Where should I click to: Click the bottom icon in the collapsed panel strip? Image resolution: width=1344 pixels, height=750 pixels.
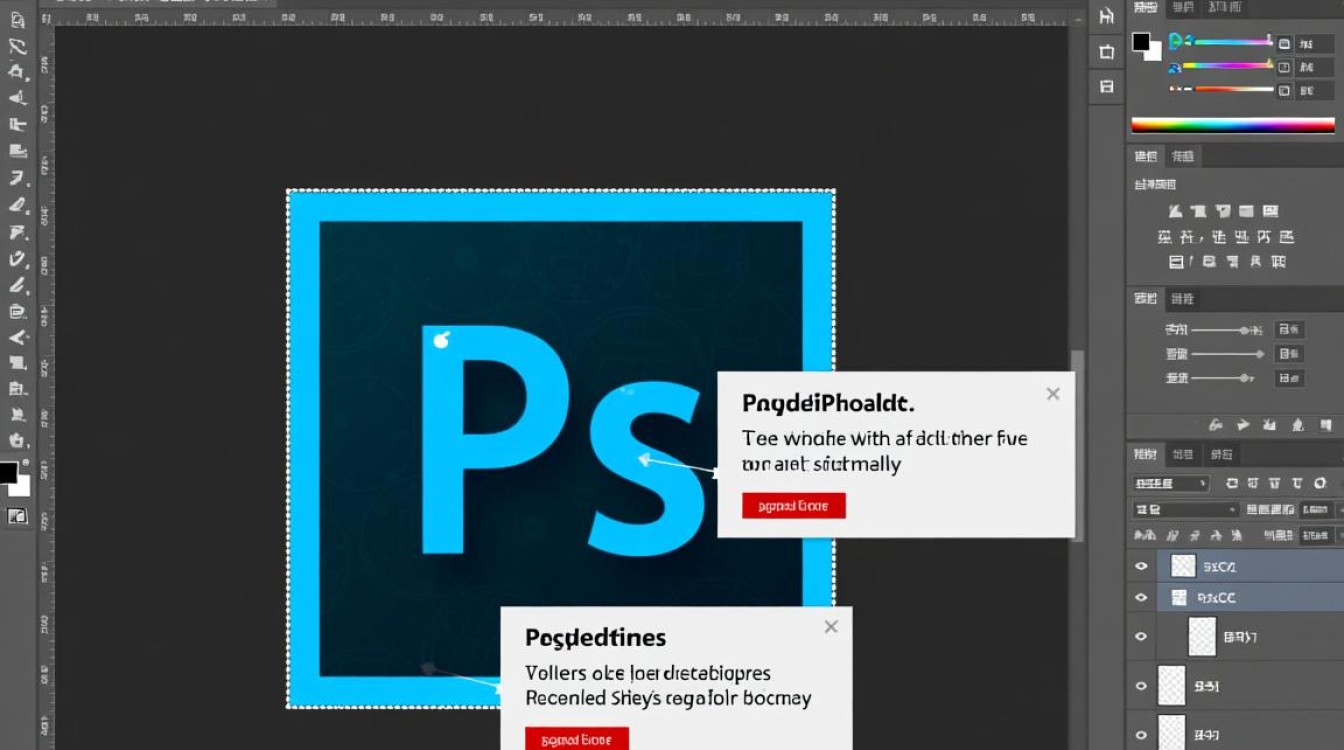point(1106,87)
